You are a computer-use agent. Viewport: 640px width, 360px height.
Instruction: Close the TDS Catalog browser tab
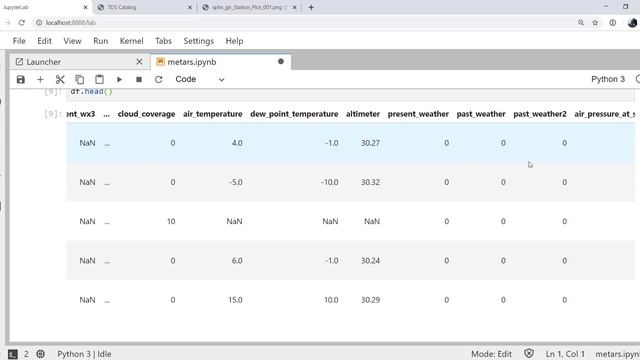click(x=190, y=7)
